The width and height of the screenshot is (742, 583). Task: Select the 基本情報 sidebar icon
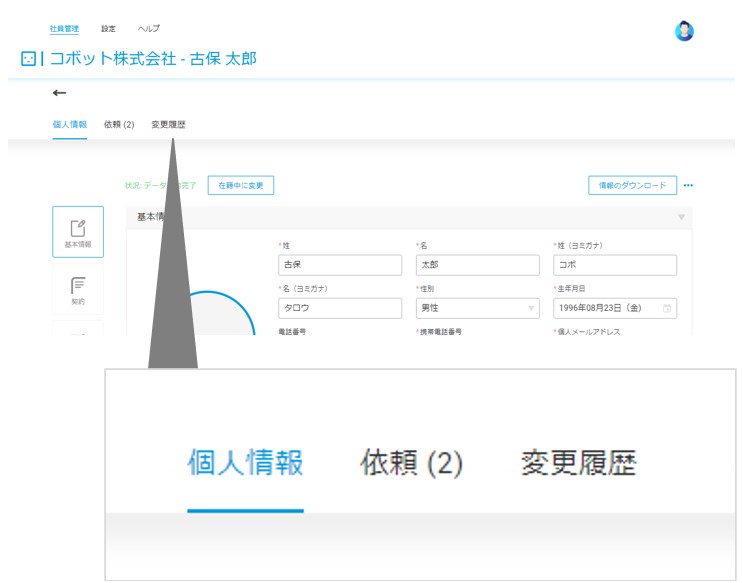point(78,232)
